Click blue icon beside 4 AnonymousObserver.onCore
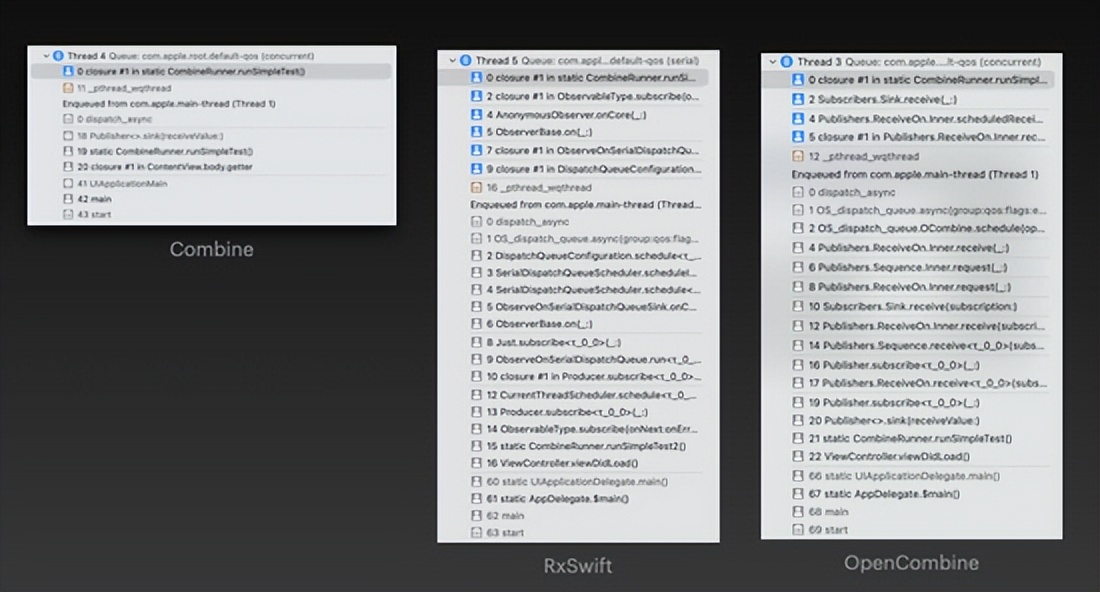1100x592 pixels. [476, 114]
